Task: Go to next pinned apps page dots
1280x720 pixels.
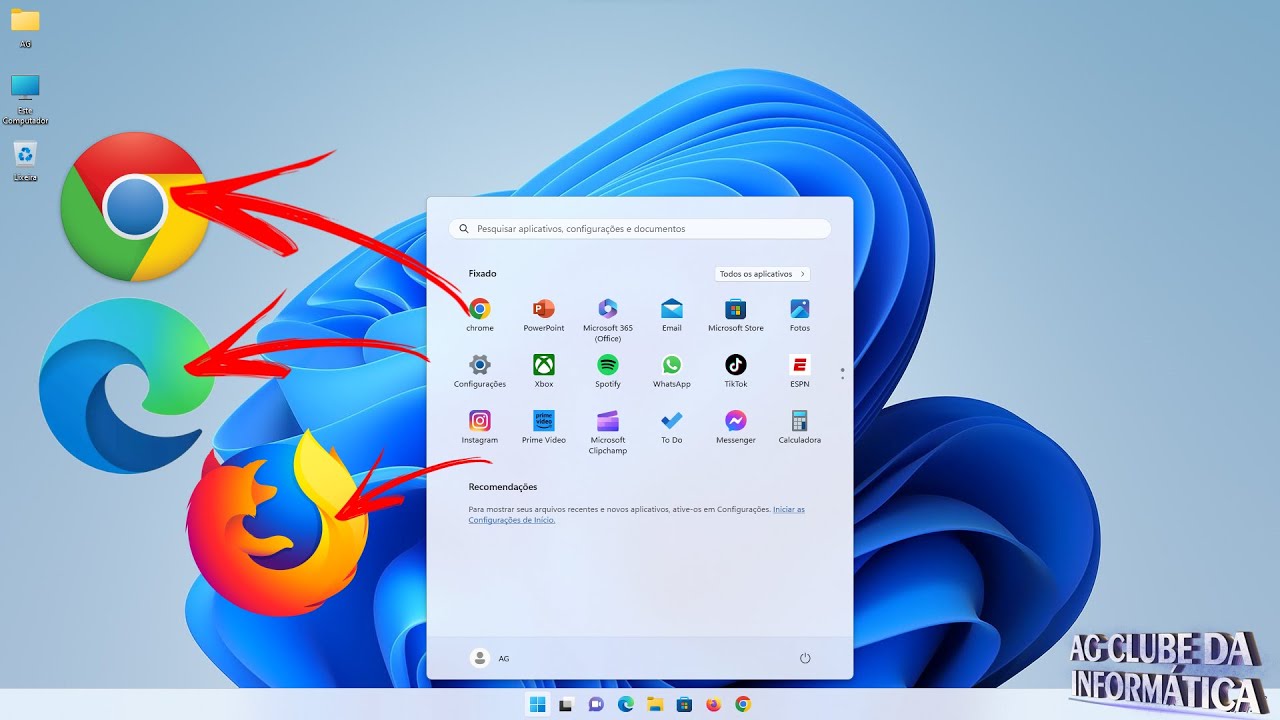Action: click(x=843, y=373)
